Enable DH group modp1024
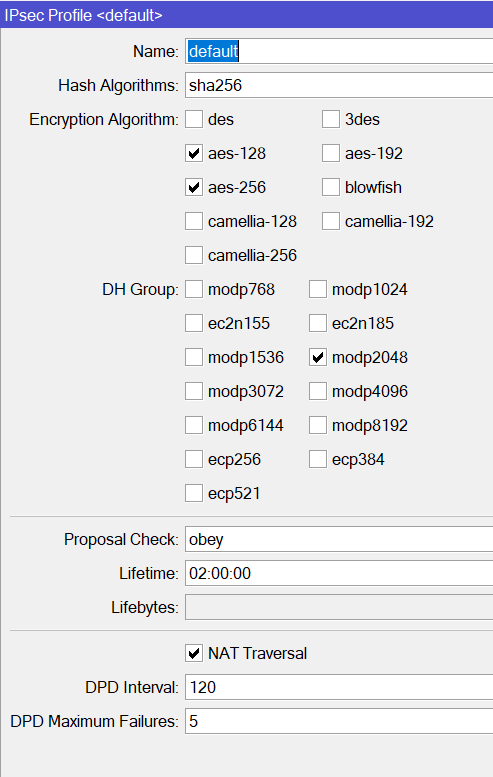The height and width of the screenshot is (777, 493). (318, 289)
